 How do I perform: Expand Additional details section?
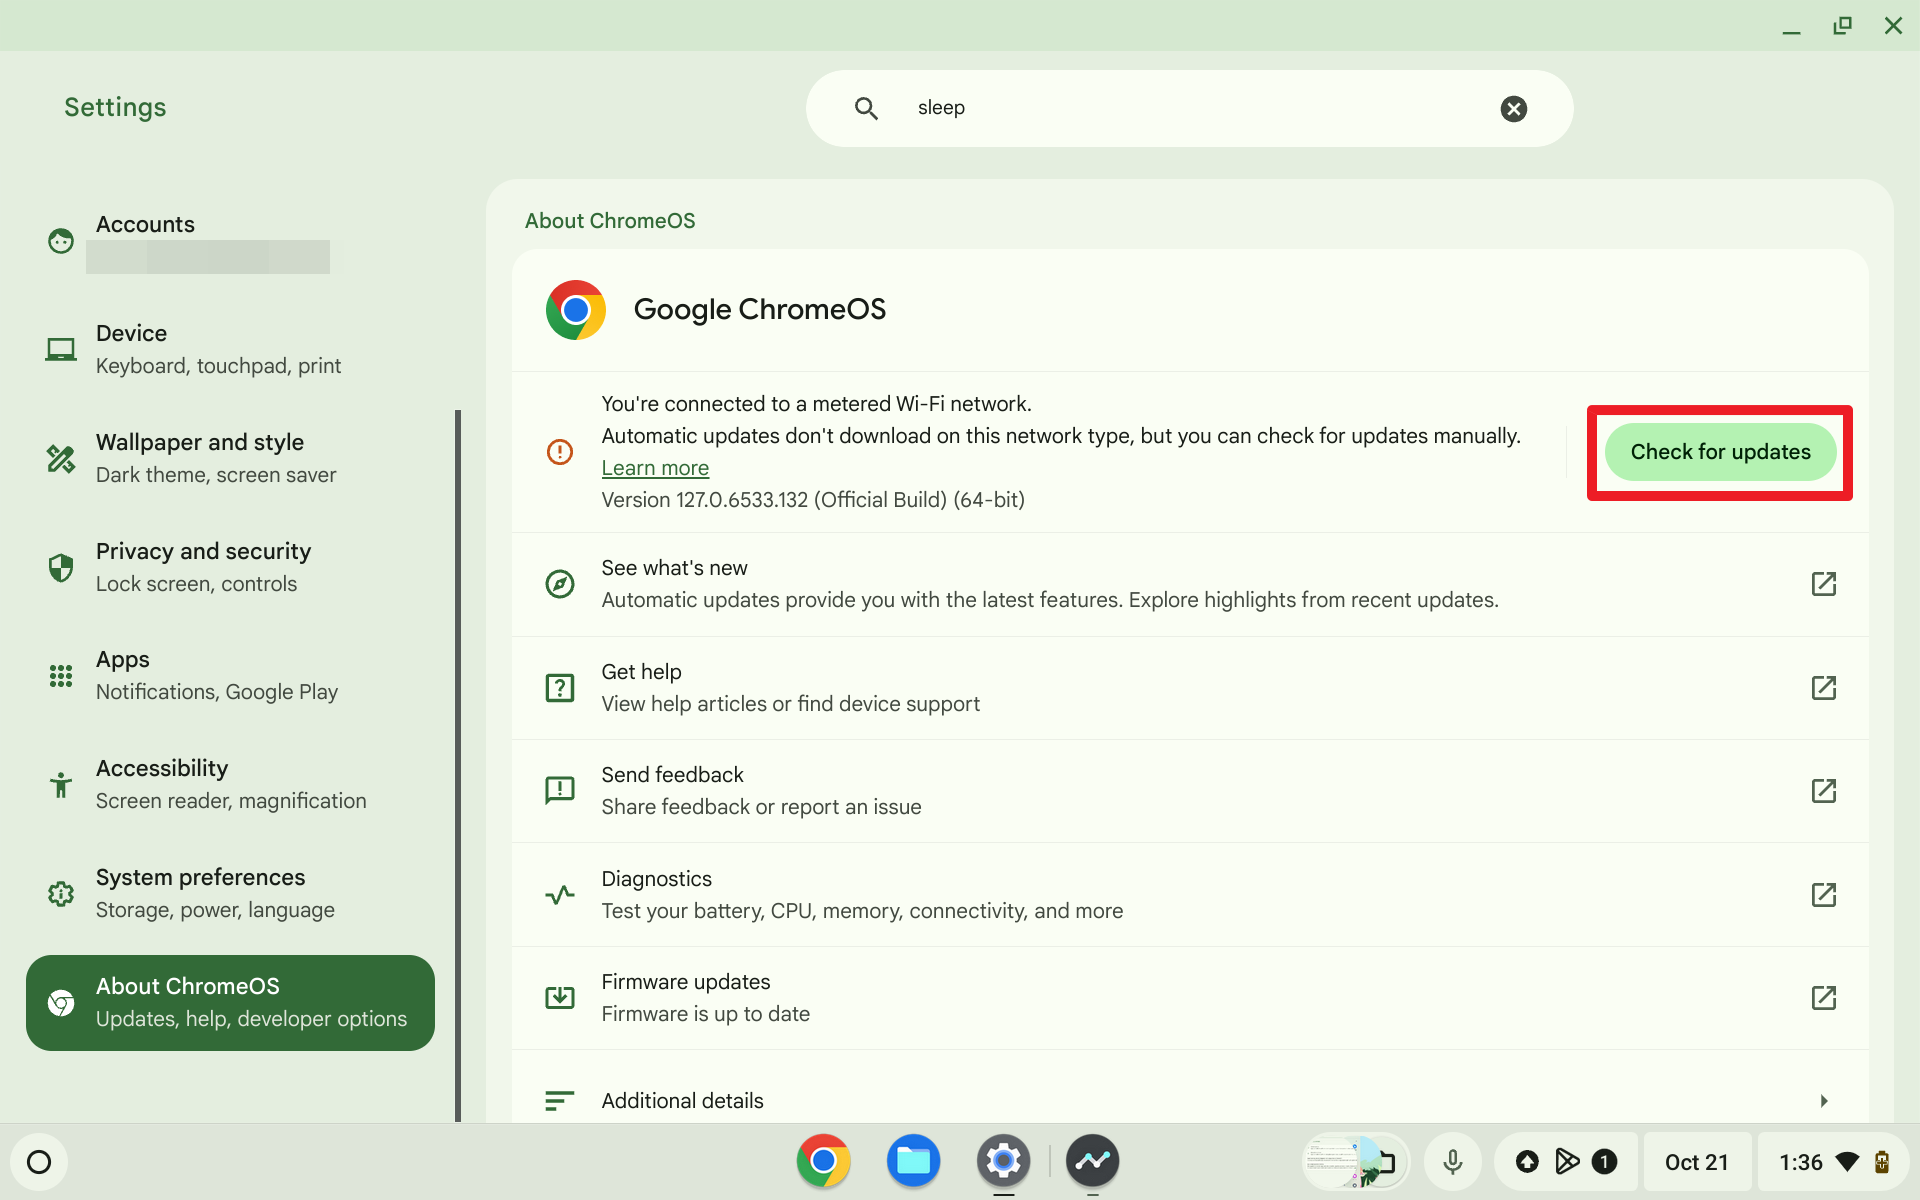(x=1825, y=1099)
